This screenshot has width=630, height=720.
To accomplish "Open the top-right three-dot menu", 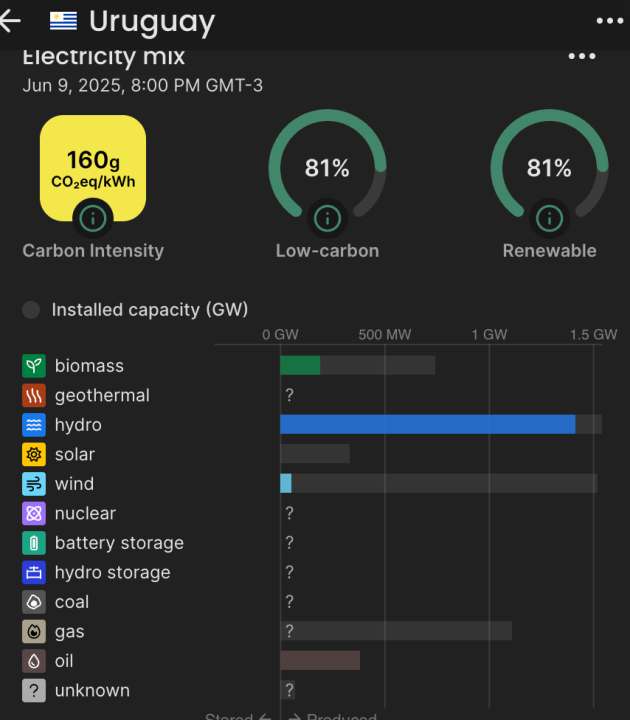I will click(x=608, y=21).
